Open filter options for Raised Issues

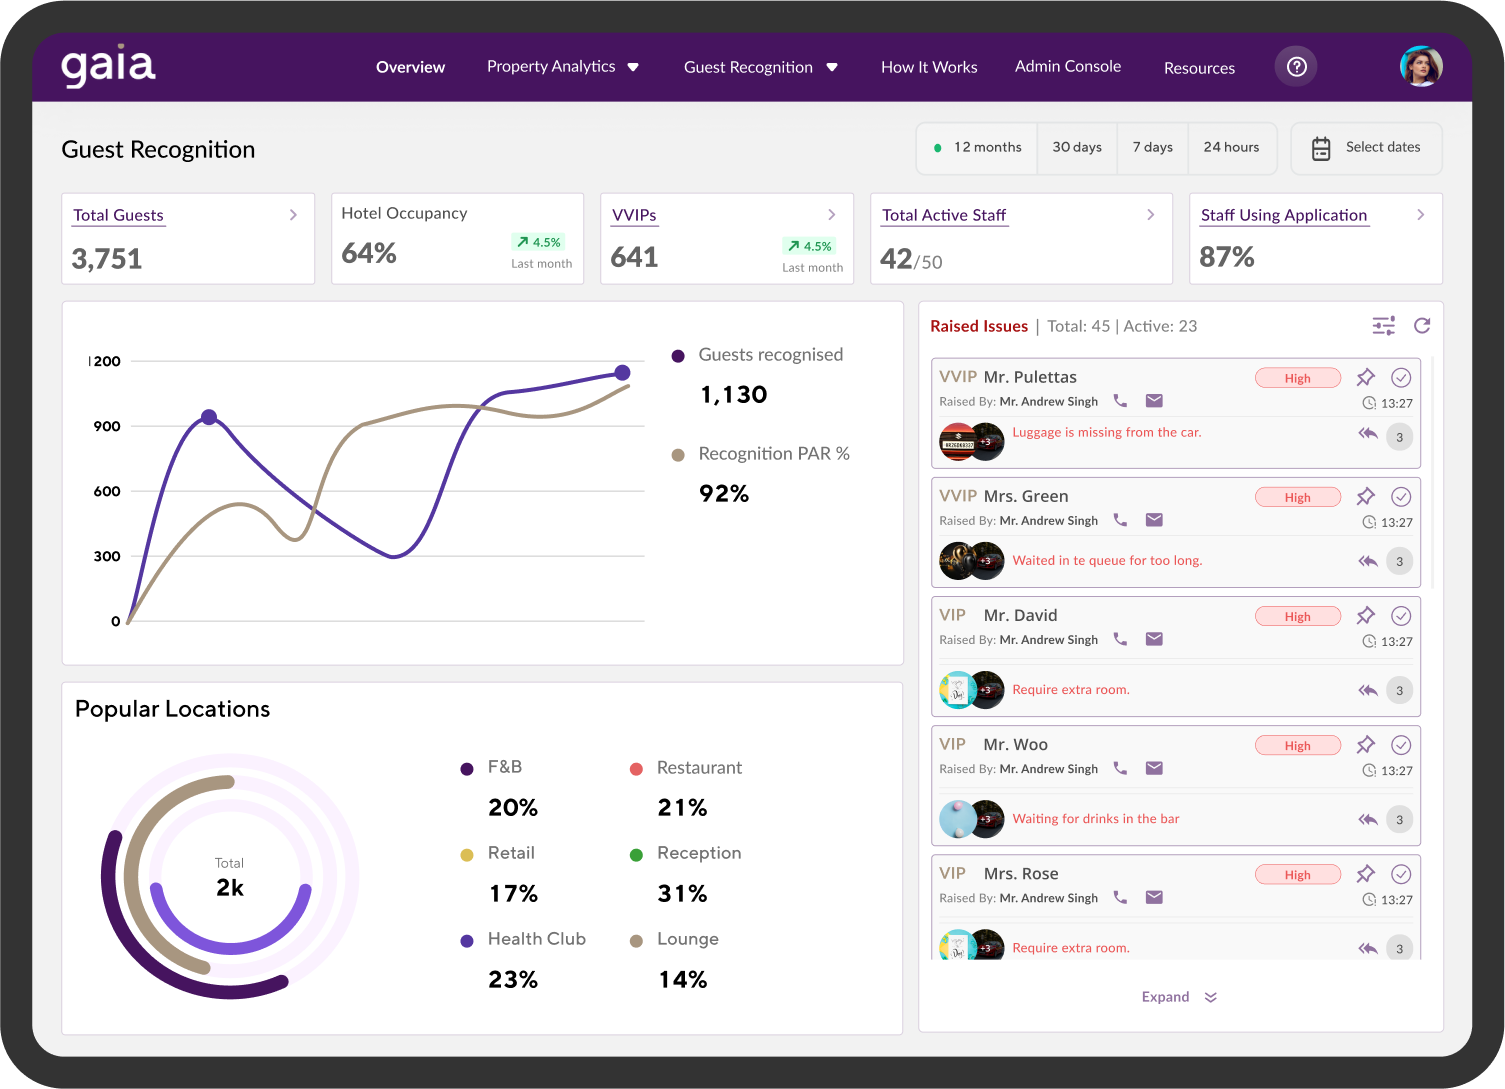(x=1383, y=326)
